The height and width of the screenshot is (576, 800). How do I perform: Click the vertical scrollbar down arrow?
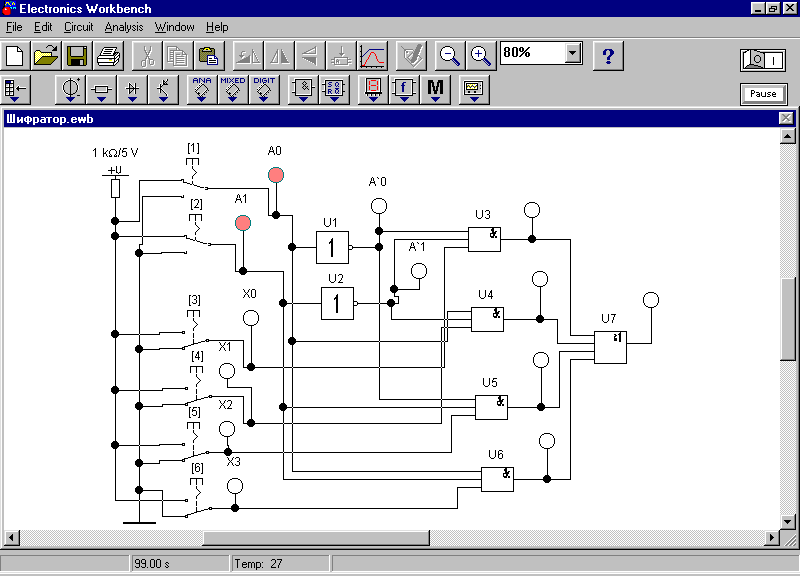click(788, 522)
